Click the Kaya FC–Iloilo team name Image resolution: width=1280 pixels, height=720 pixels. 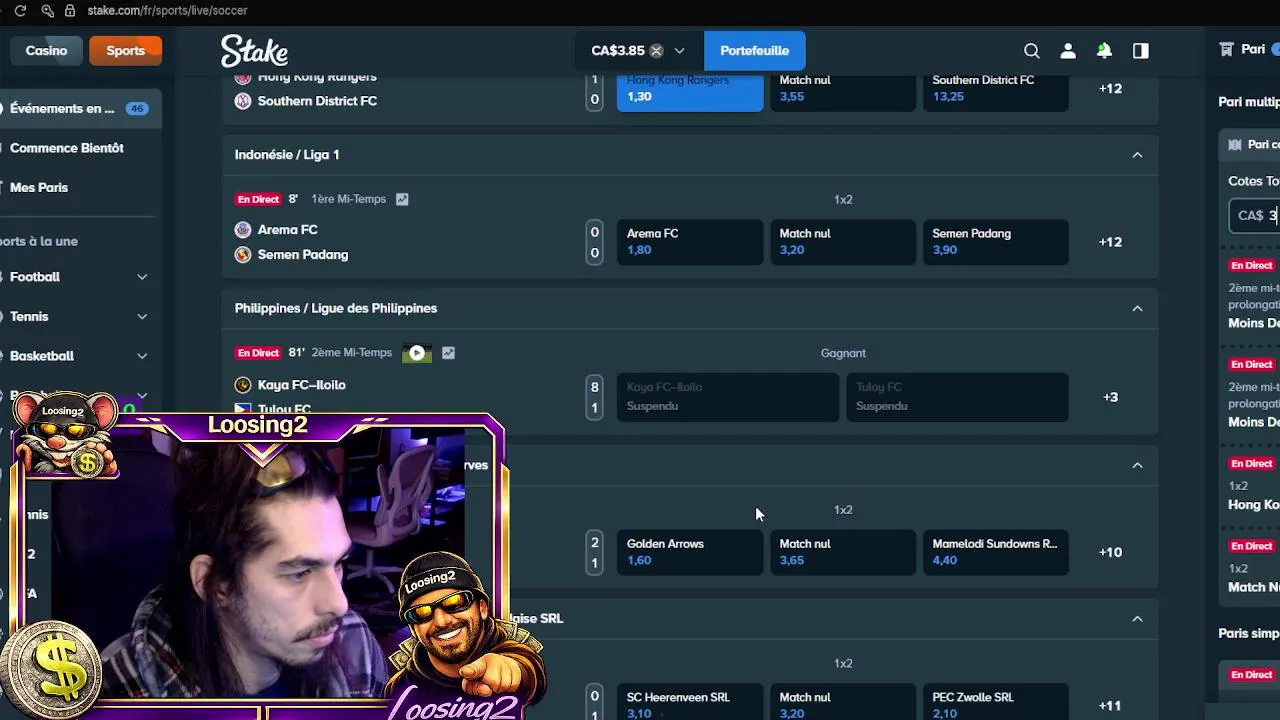pyautogui.click(x=301, y=385)
